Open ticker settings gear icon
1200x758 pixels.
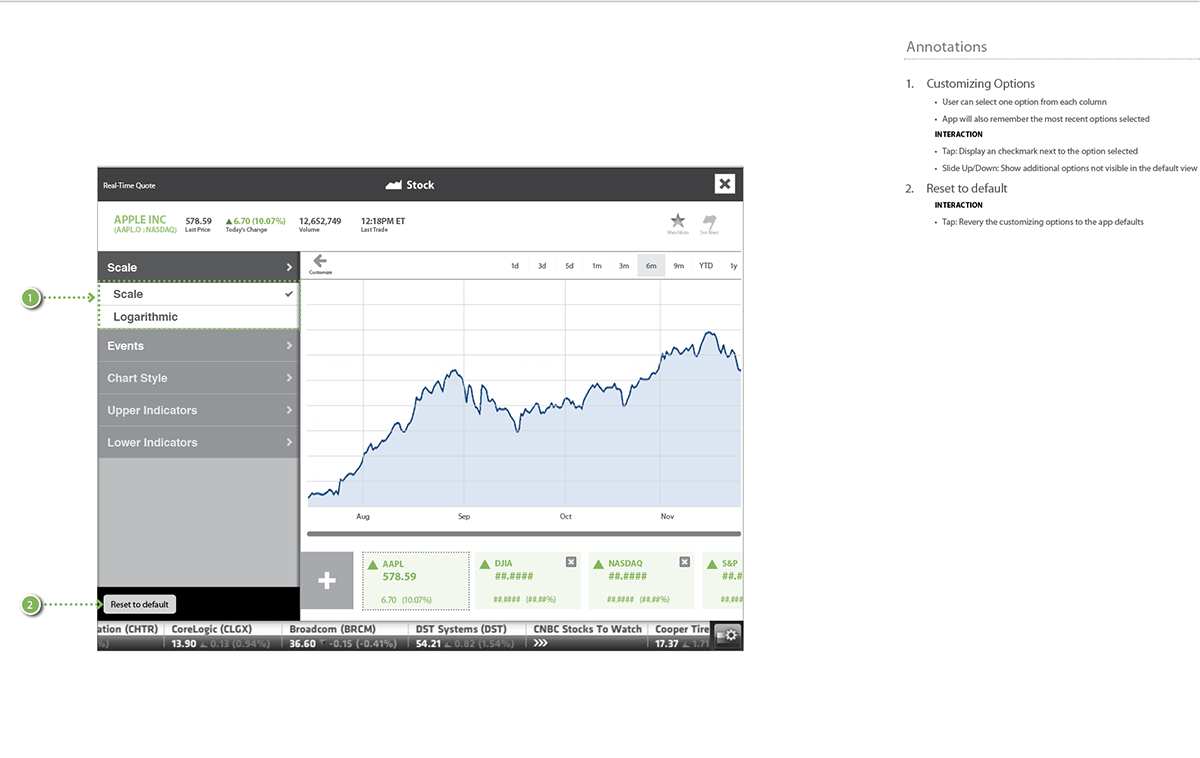729,636
